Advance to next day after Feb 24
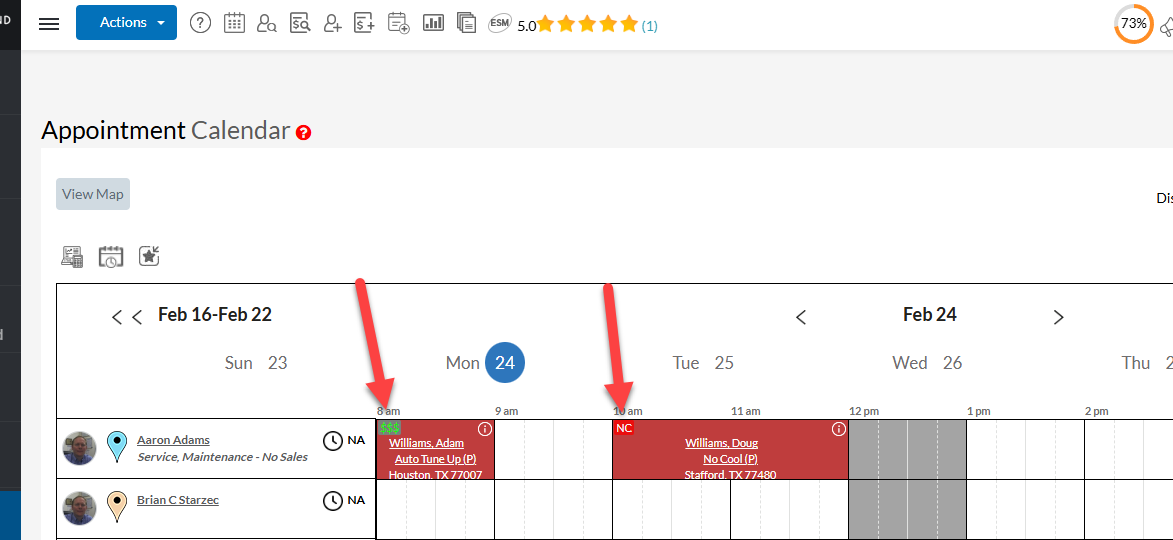Image resolution: width=1173 pixels, height=540 pixels. pos(1058,317)
